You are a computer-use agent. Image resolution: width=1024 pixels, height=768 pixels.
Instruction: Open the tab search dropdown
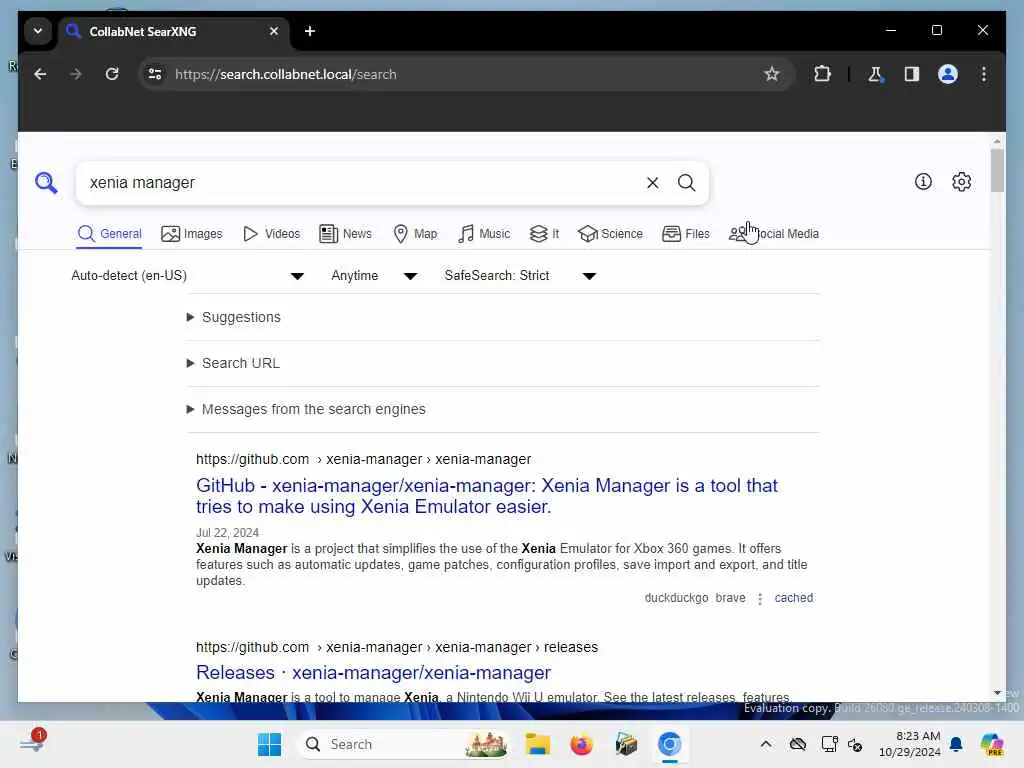(x=38, y=31)
